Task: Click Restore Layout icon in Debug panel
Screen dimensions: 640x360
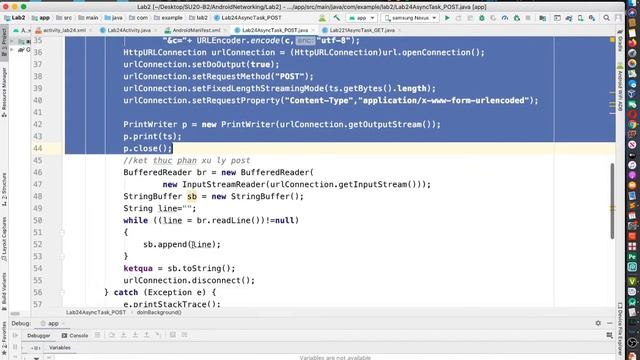Action: tap(610, 335)
